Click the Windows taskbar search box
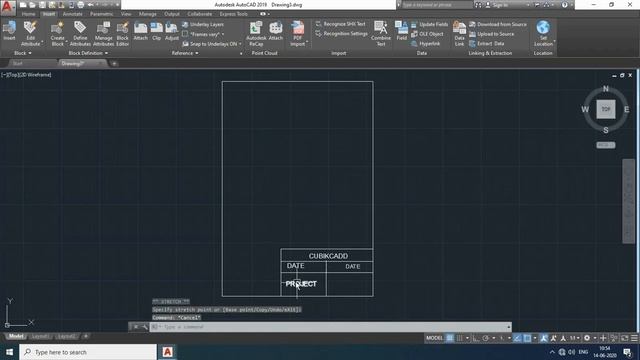Screen dimensions: 640x360 coord(87,352)
